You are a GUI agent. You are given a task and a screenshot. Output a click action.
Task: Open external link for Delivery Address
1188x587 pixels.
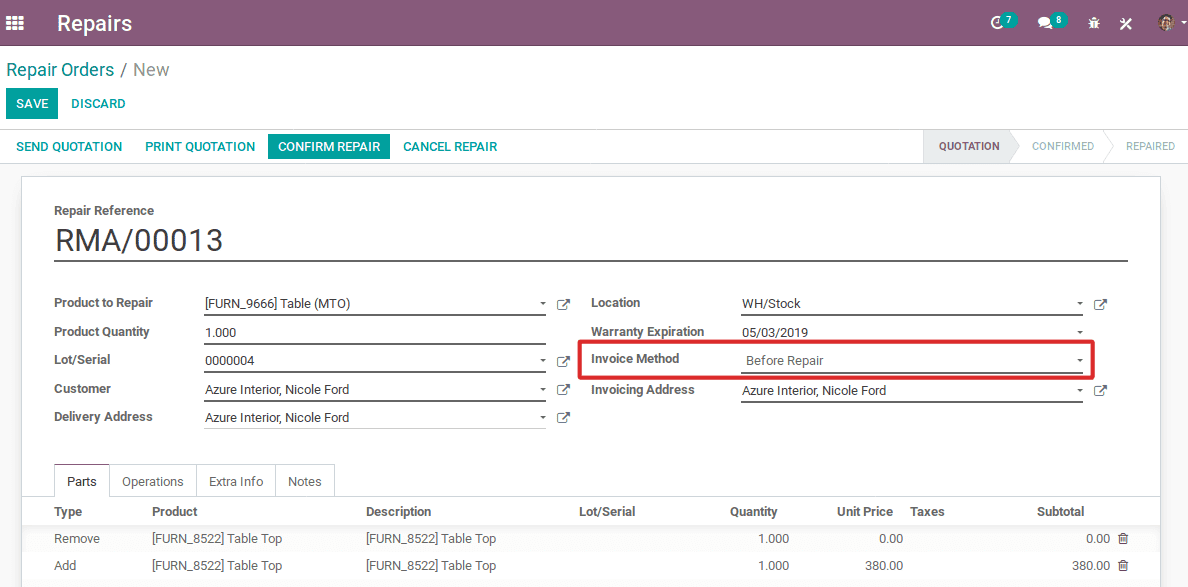pyautogui.click(x=563, y=418)
